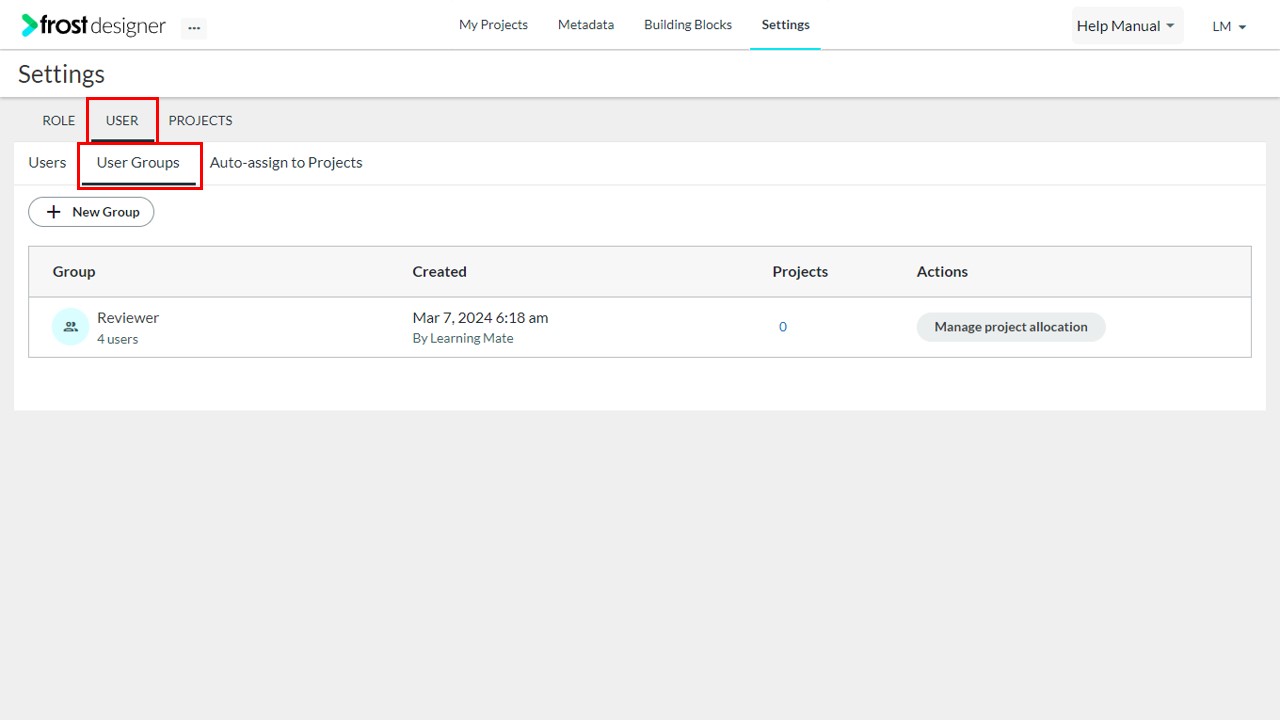Click the Mar 7, 2024 6:18 am date
This screenshot has height=720, width=1280.
click(x=480, y=318)
